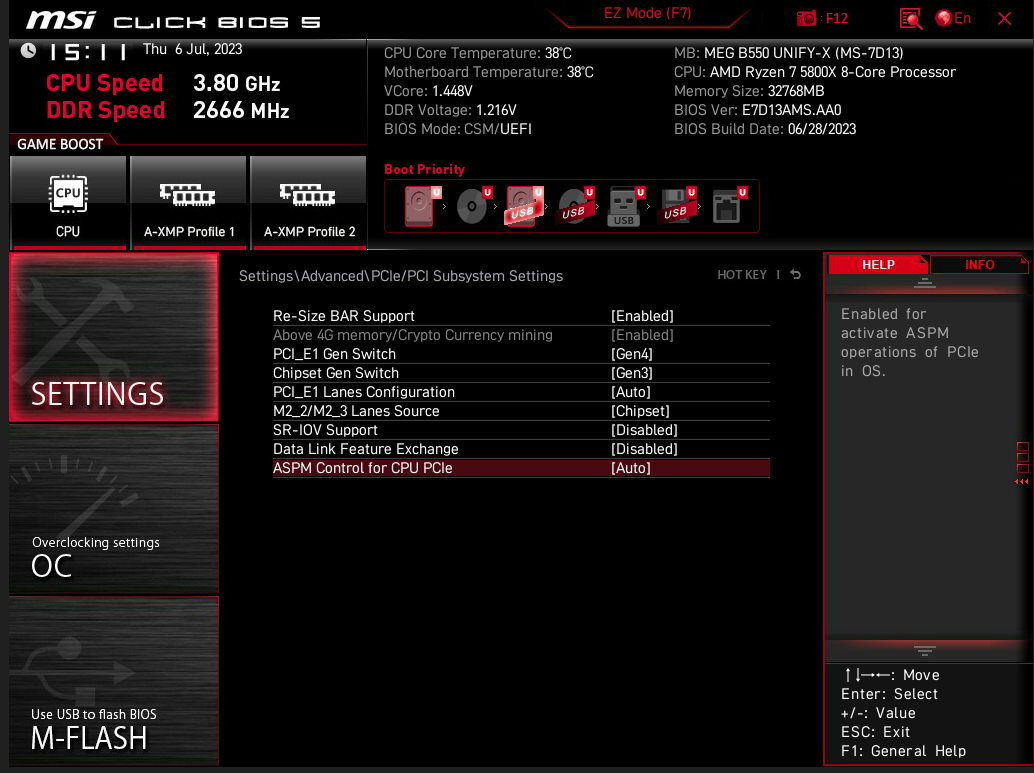Enable A-XMP Profile 1
1034x773 pixels.
tap(189, 202)
